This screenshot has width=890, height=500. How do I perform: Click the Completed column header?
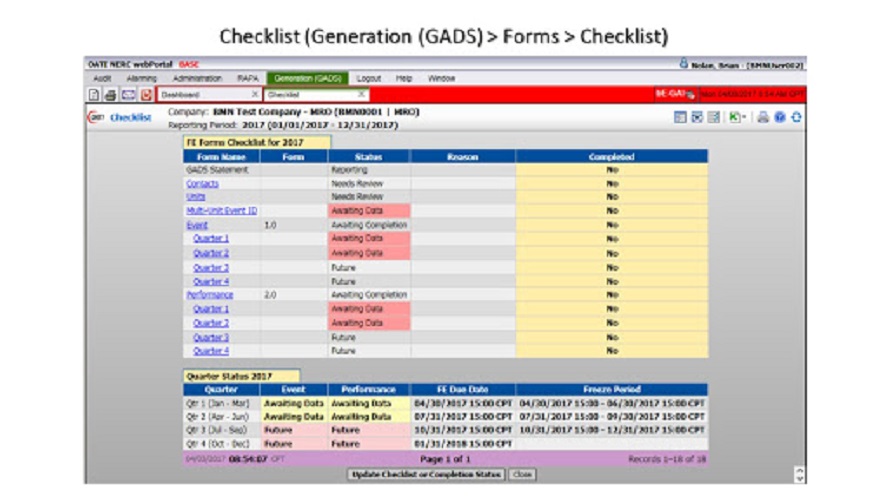(612, 157)
